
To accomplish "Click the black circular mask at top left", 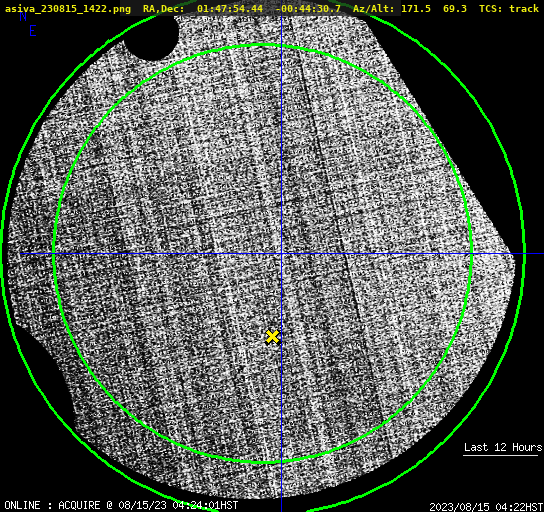I will pos(152,36).
